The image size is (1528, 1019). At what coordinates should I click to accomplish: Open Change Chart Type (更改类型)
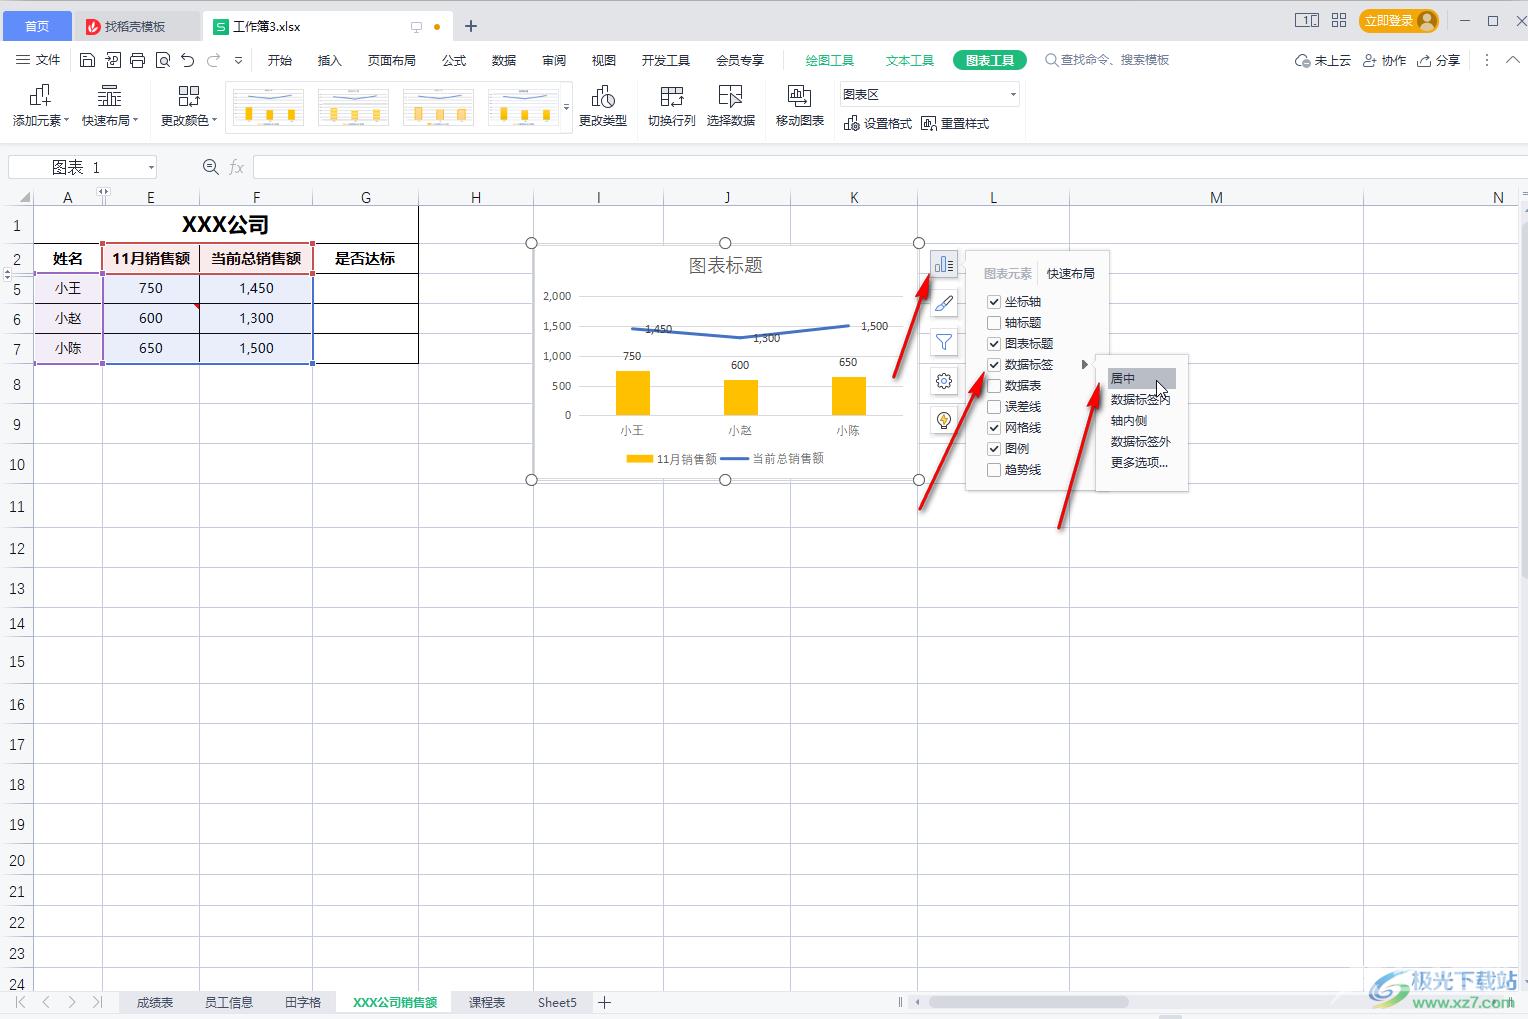(x=603, y=106)
